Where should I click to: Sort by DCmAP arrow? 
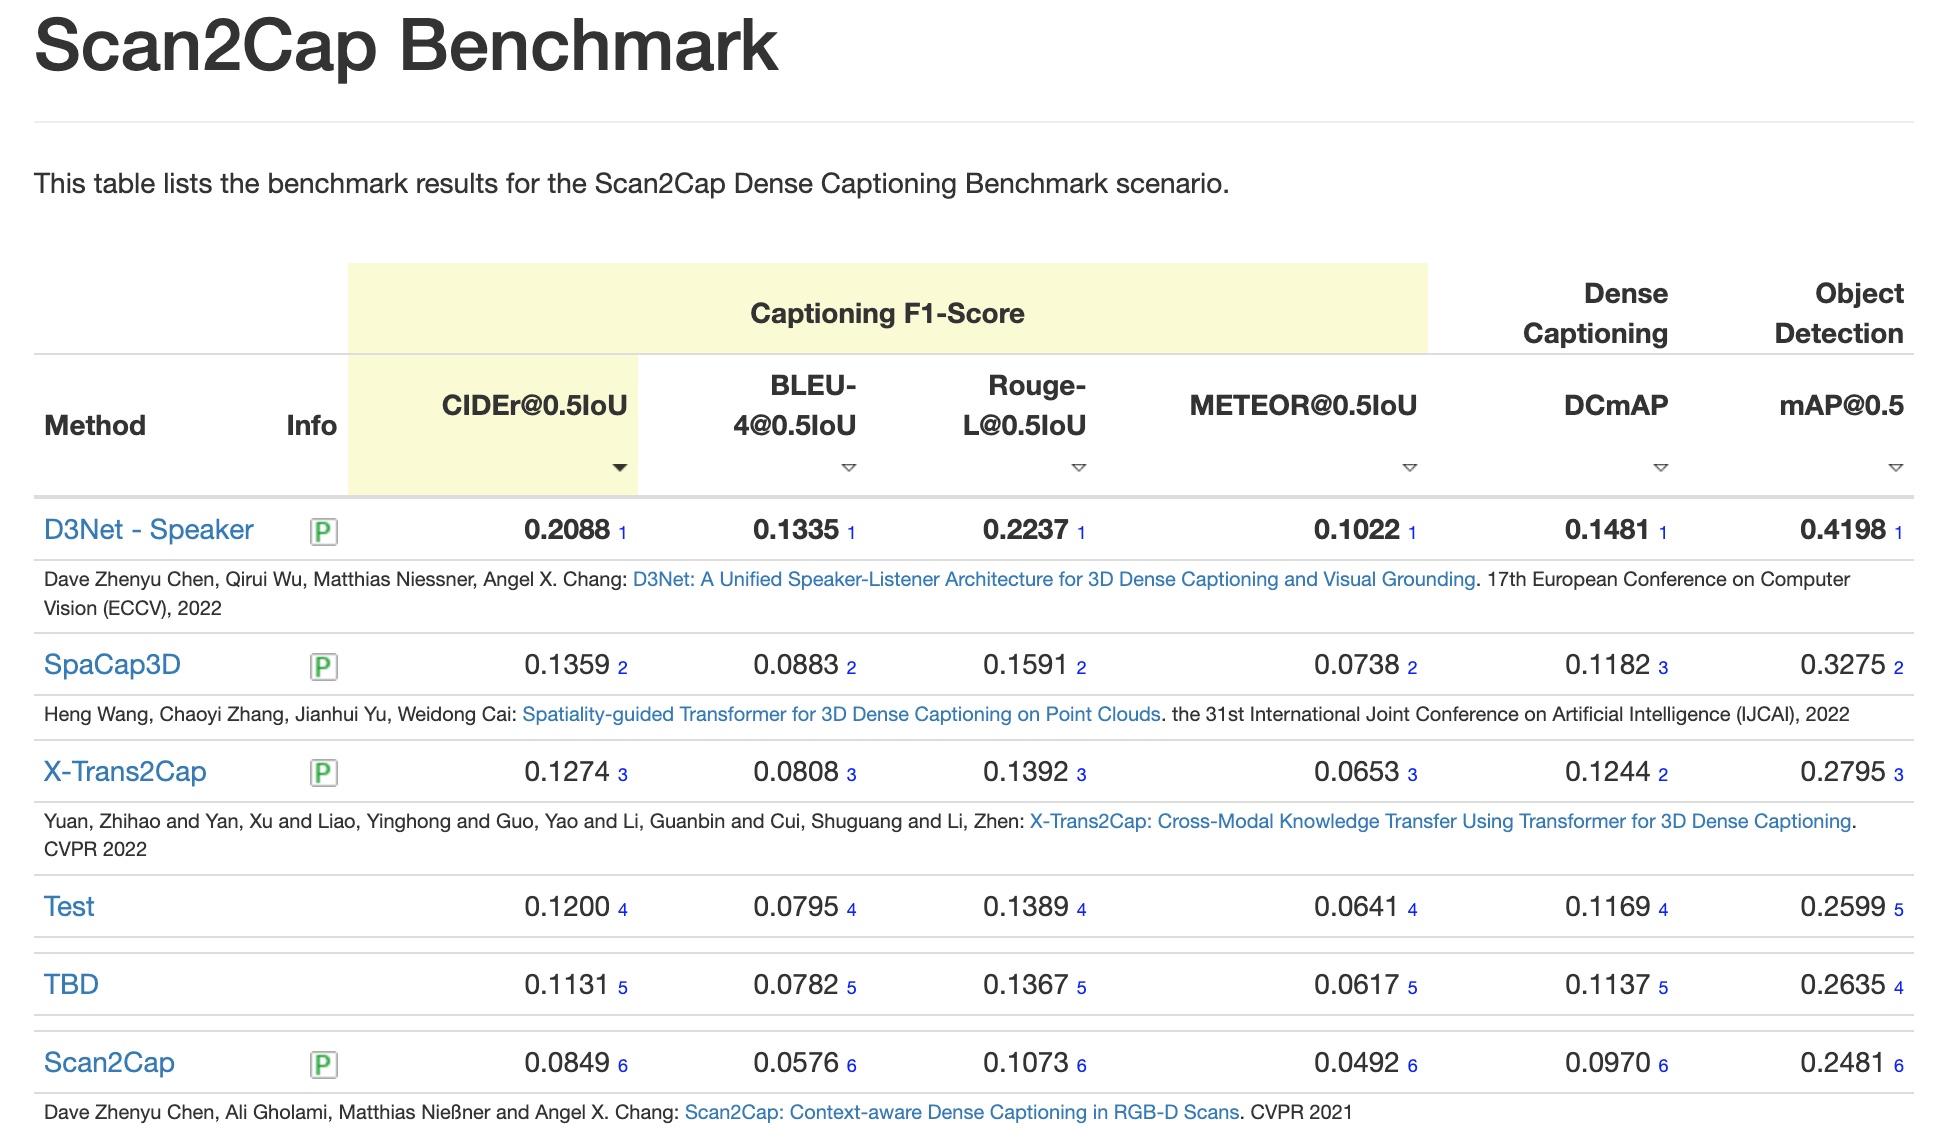click(1660, 467)
